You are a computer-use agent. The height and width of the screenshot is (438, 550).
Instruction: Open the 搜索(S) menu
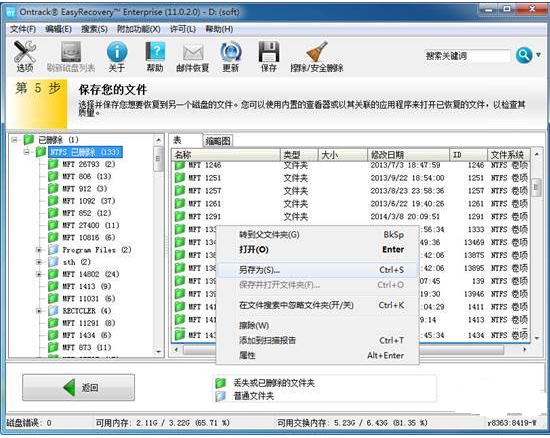point(94,29)
